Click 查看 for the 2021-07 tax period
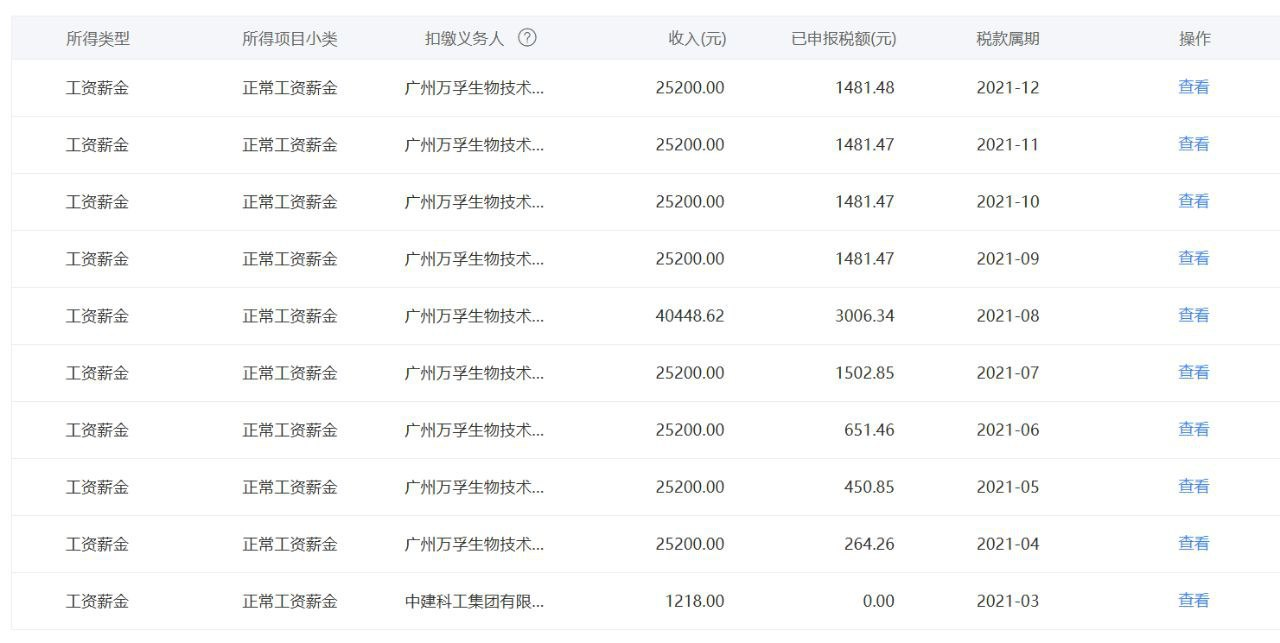The width and height of the screenshot is (1280, 643). [x=1194, y=372]
